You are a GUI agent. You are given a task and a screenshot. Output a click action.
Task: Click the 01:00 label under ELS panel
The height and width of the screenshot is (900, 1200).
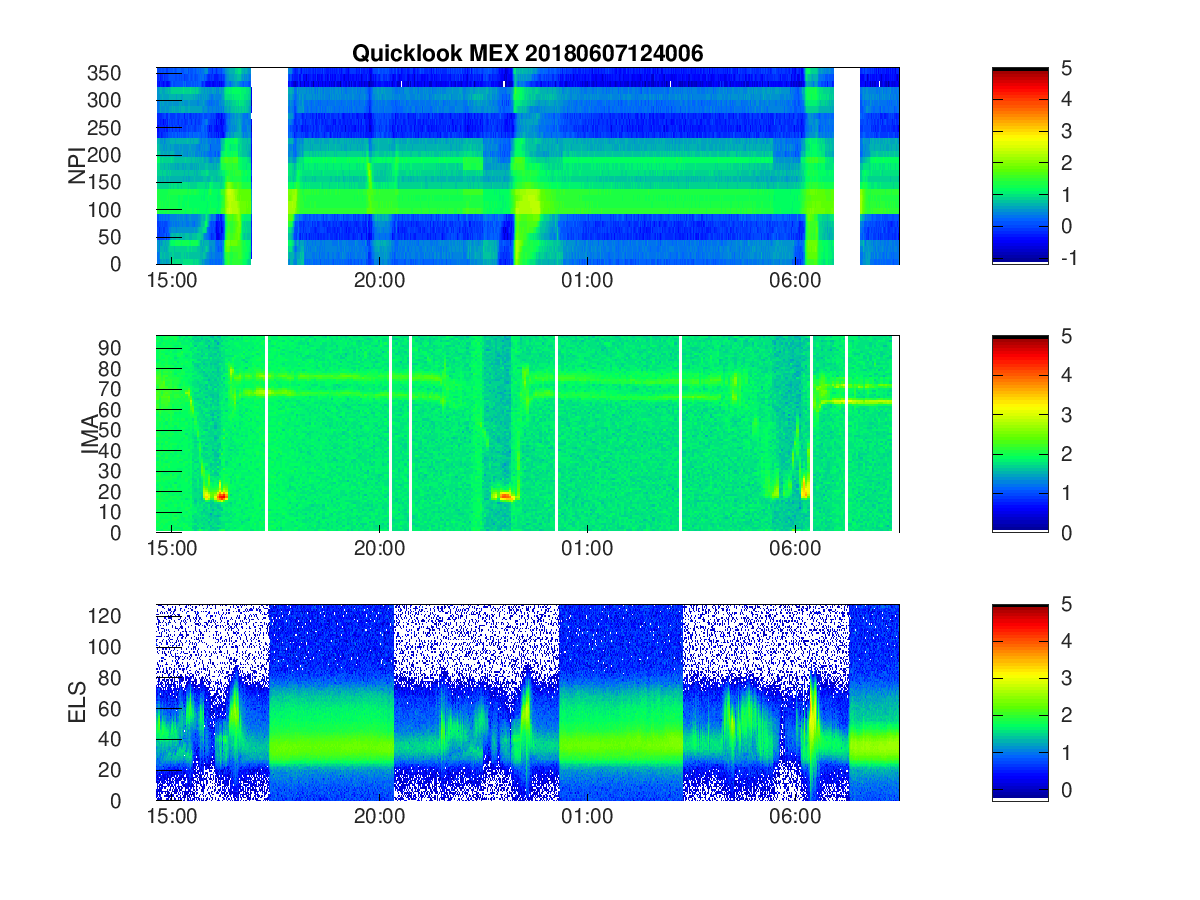coord(587,817)
